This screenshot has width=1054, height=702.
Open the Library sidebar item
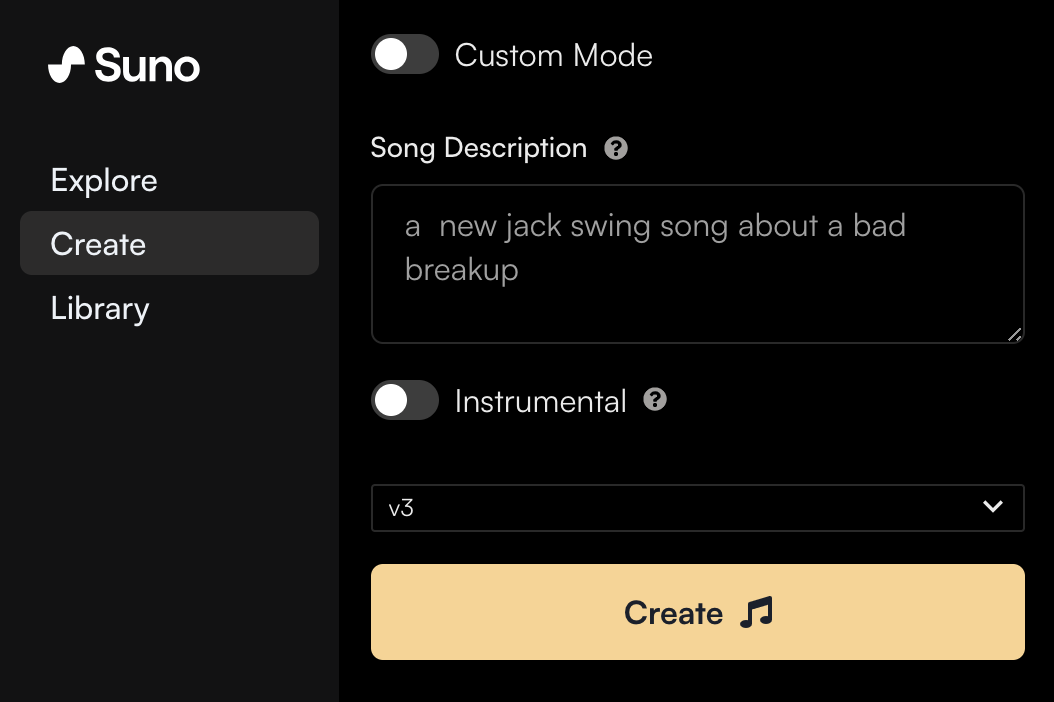click(100, 309)
